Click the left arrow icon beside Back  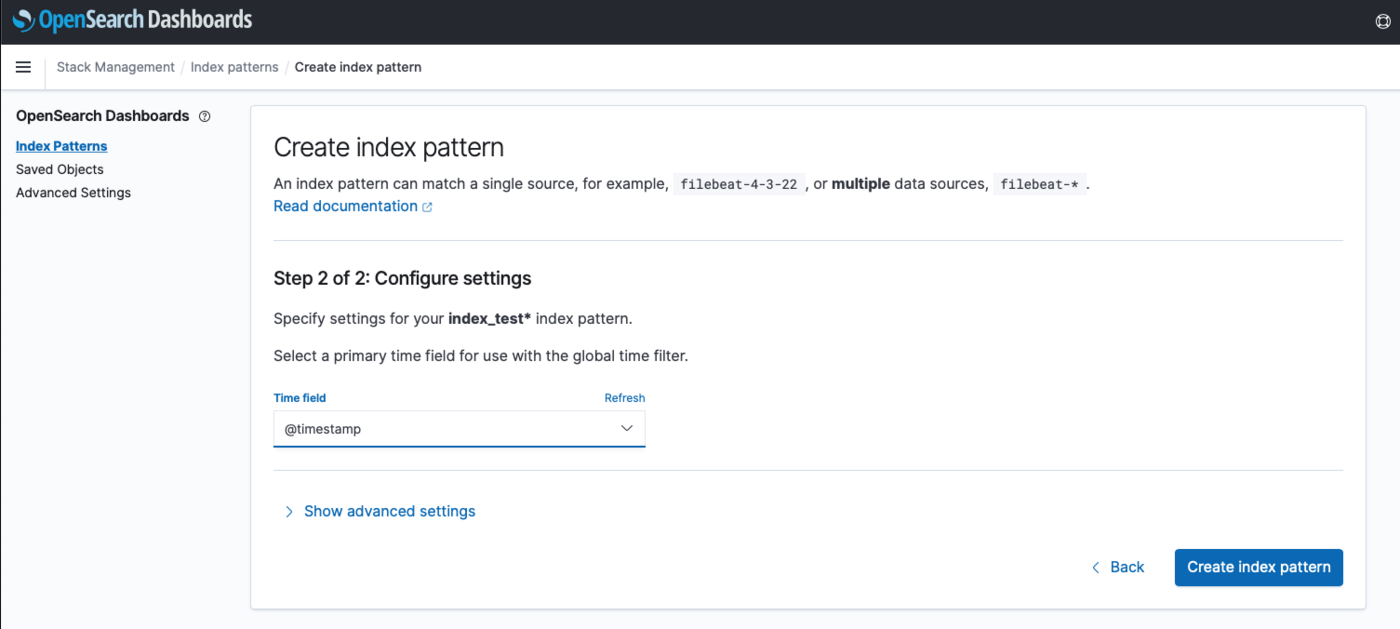(1096, 567)
